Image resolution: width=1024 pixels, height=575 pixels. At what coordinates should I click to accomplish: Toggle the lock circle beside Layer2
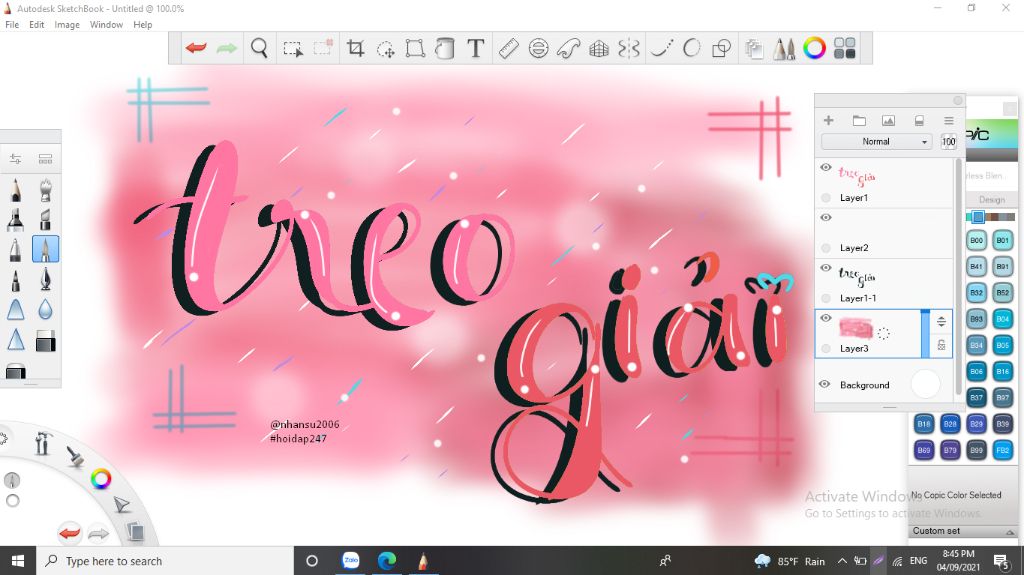point(826,248)
